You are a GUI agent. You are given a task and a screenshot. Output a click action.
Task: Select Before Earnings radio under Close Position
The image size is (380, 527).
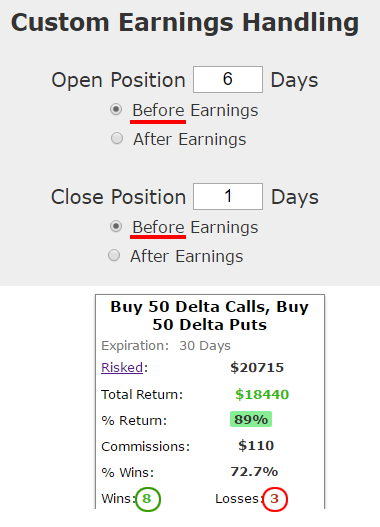click(x=116, y=227)
